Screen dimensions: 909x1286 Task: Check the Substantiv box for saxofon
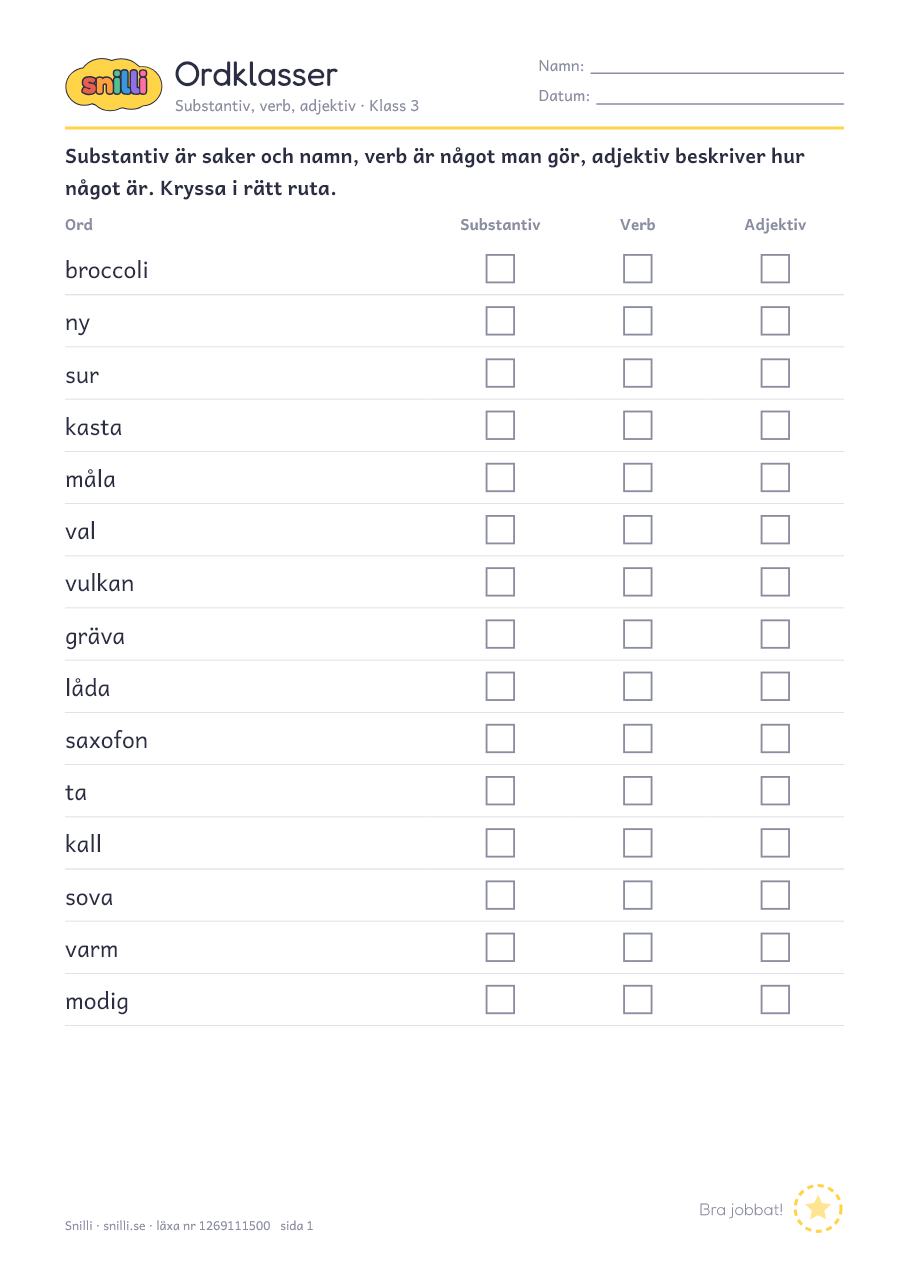click(500, 738)
